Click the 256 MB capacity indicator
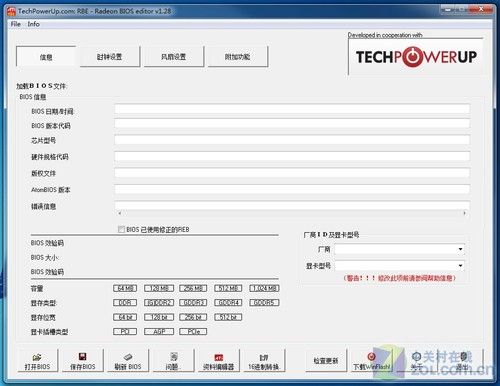This screenshot has height=386, width=500. click(x=193, y=288)
